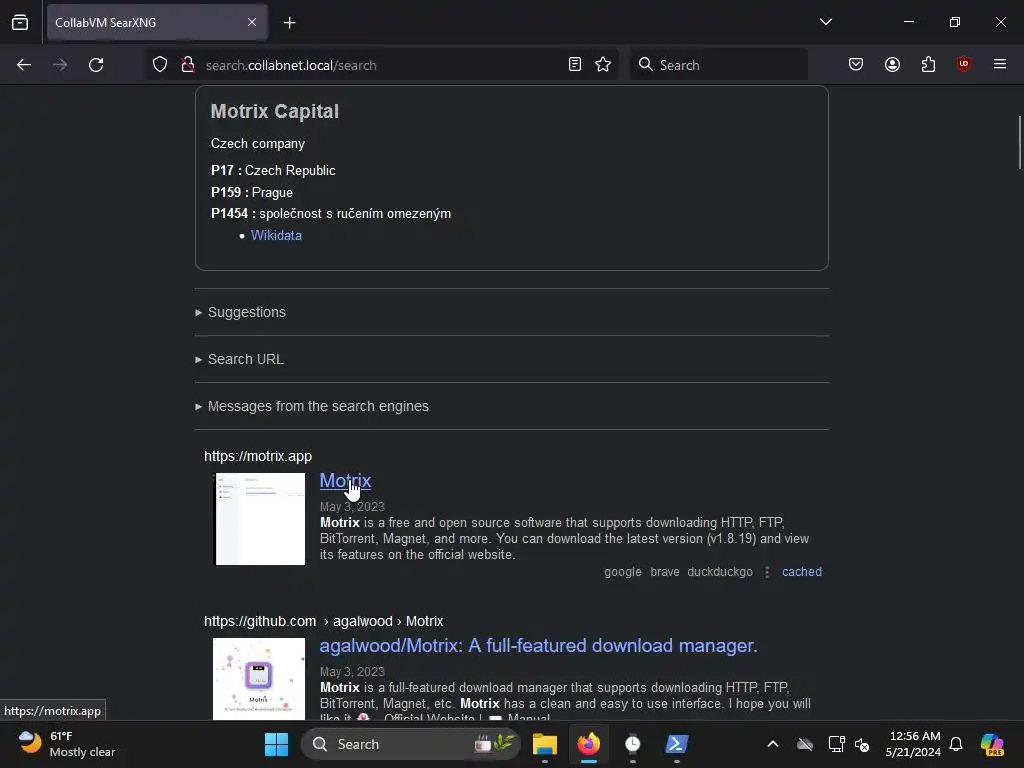Screen dimensions: 1024x768
Task: Open Extensions puzzle icon
Action: pyautogui.click(x=928, y=64)
